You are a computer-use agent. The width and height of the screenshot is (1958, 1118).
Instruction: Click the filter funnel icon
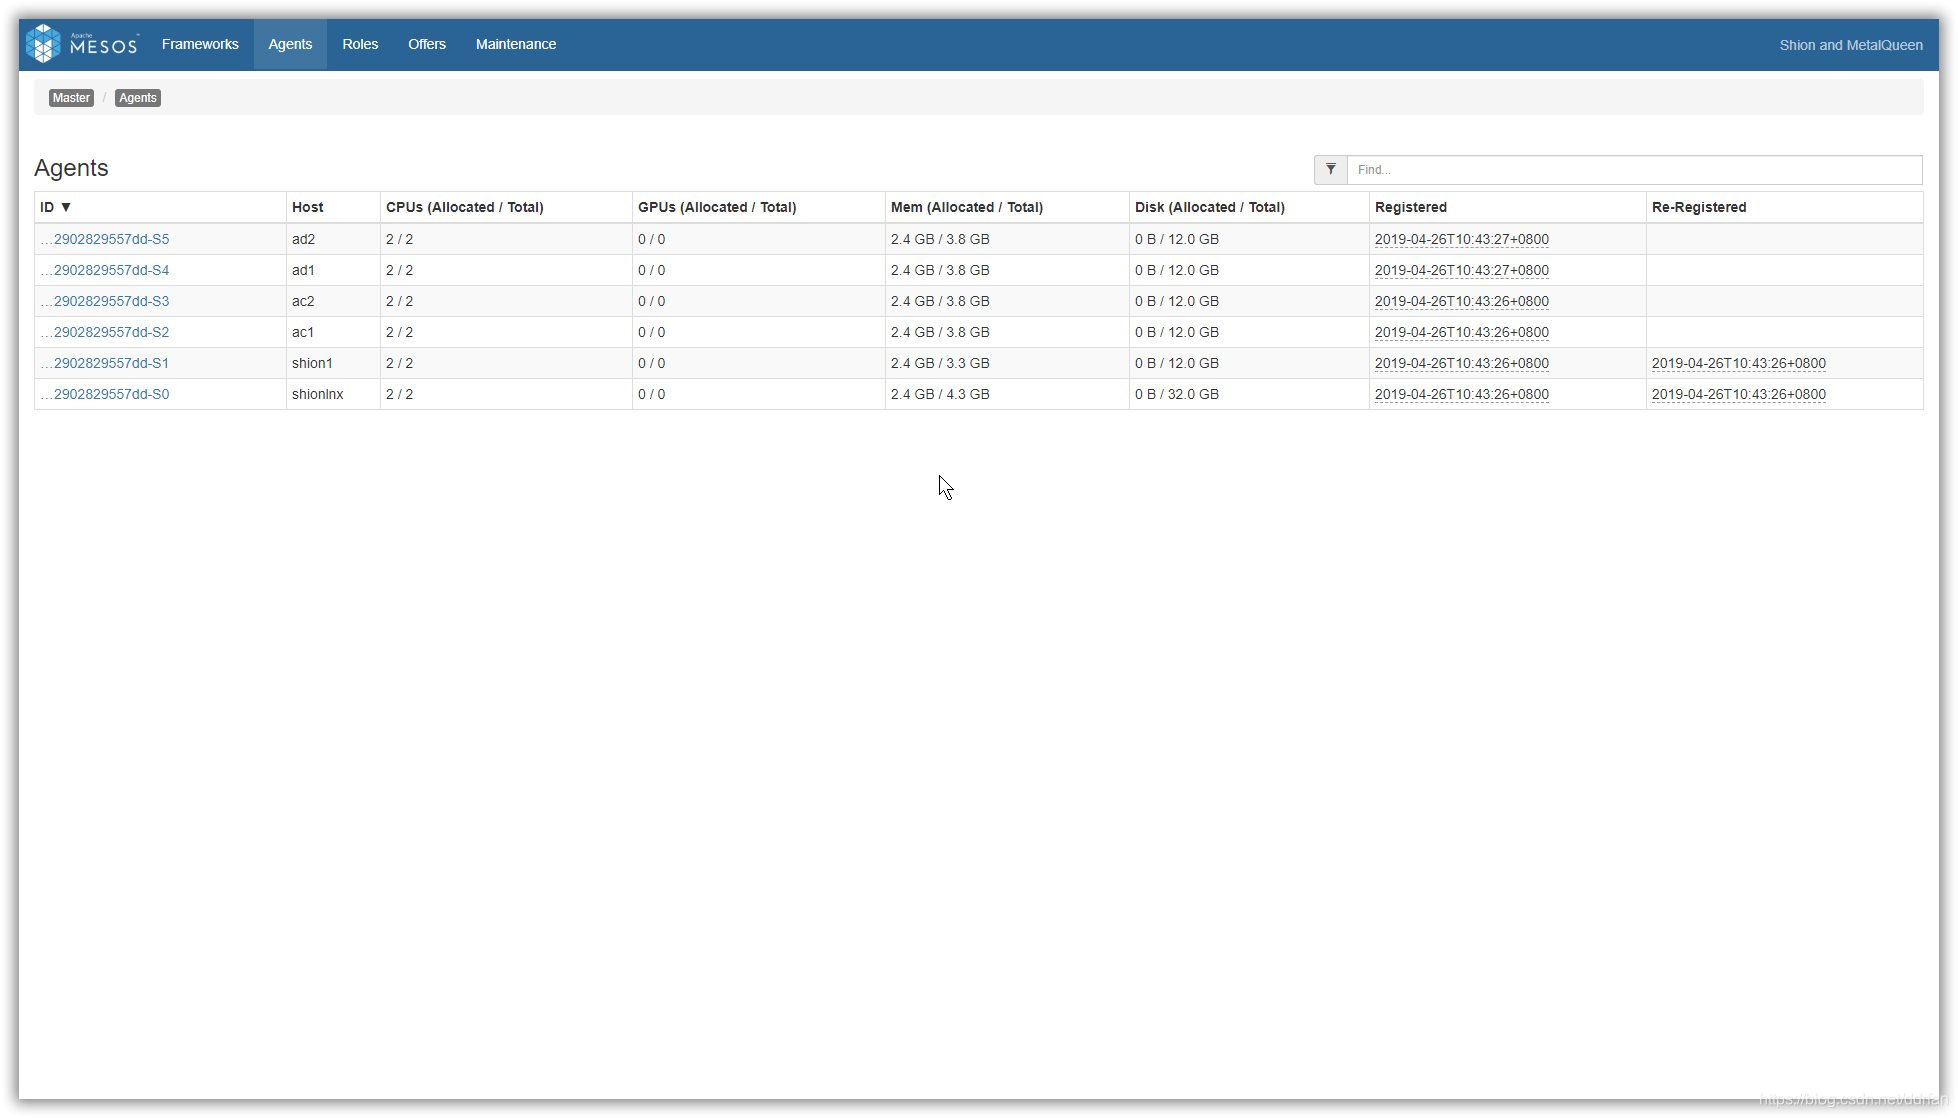point(1330,170)
